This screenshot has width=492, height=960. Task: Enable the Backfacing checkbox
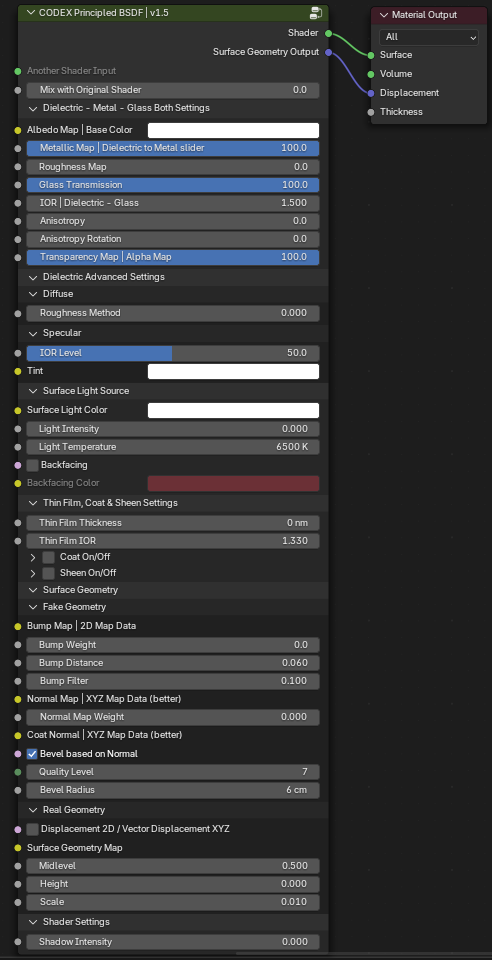pyautogui.click(x=32, y=465)
